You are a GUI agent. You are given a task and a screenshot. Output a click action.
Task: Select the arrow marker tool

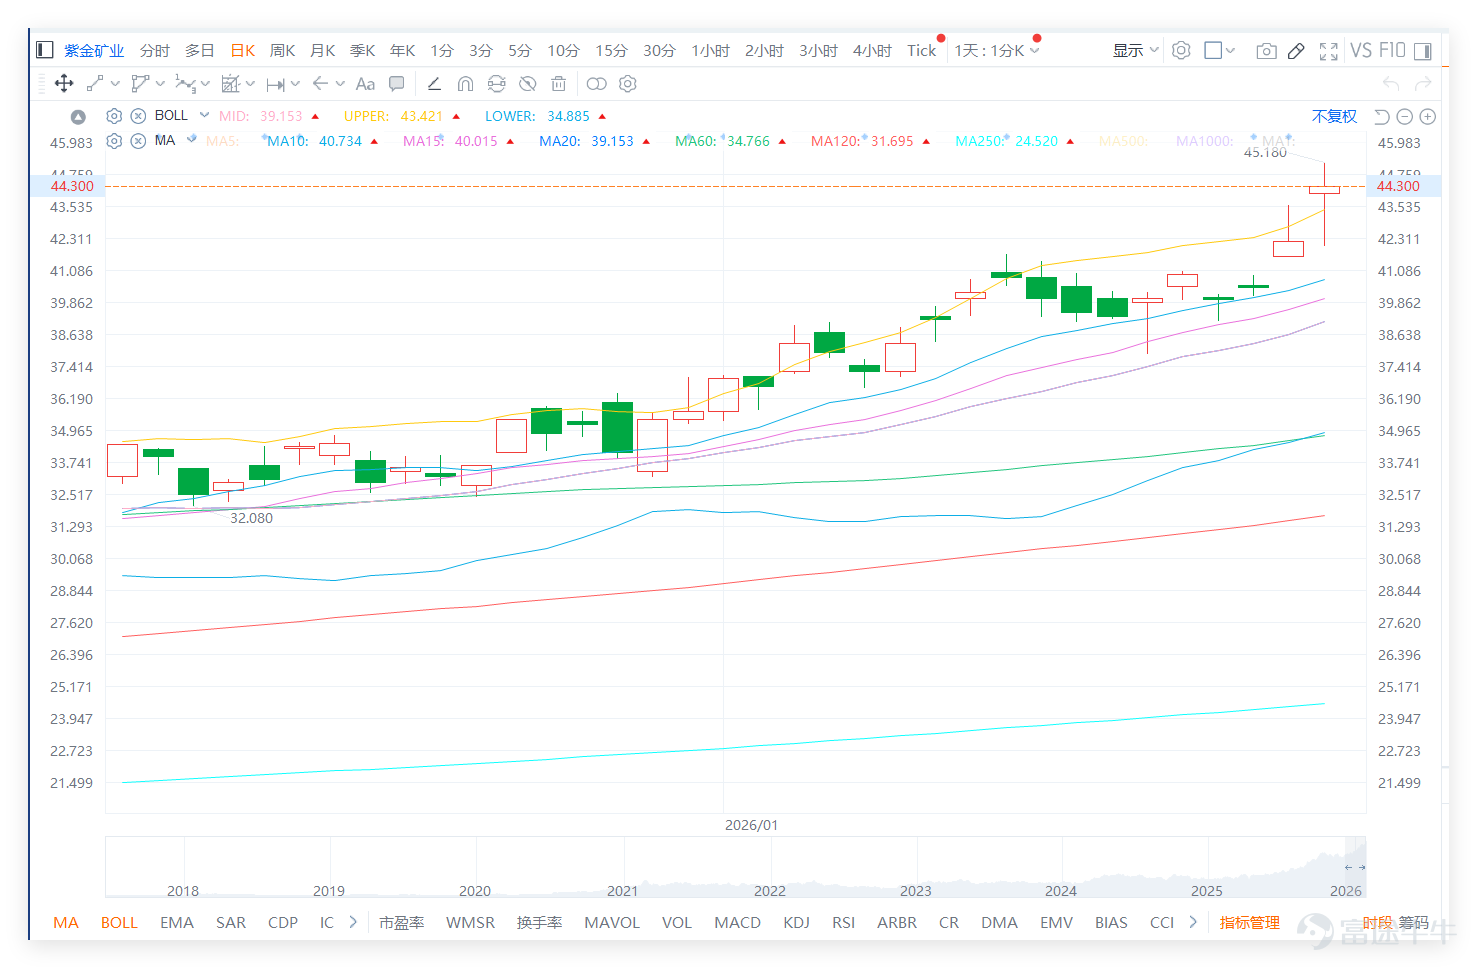coord(320,84)
